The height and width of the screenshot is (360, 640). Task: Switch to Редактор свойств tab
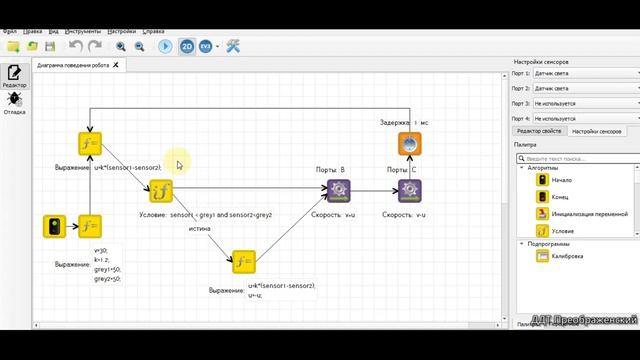pos(539,131)
